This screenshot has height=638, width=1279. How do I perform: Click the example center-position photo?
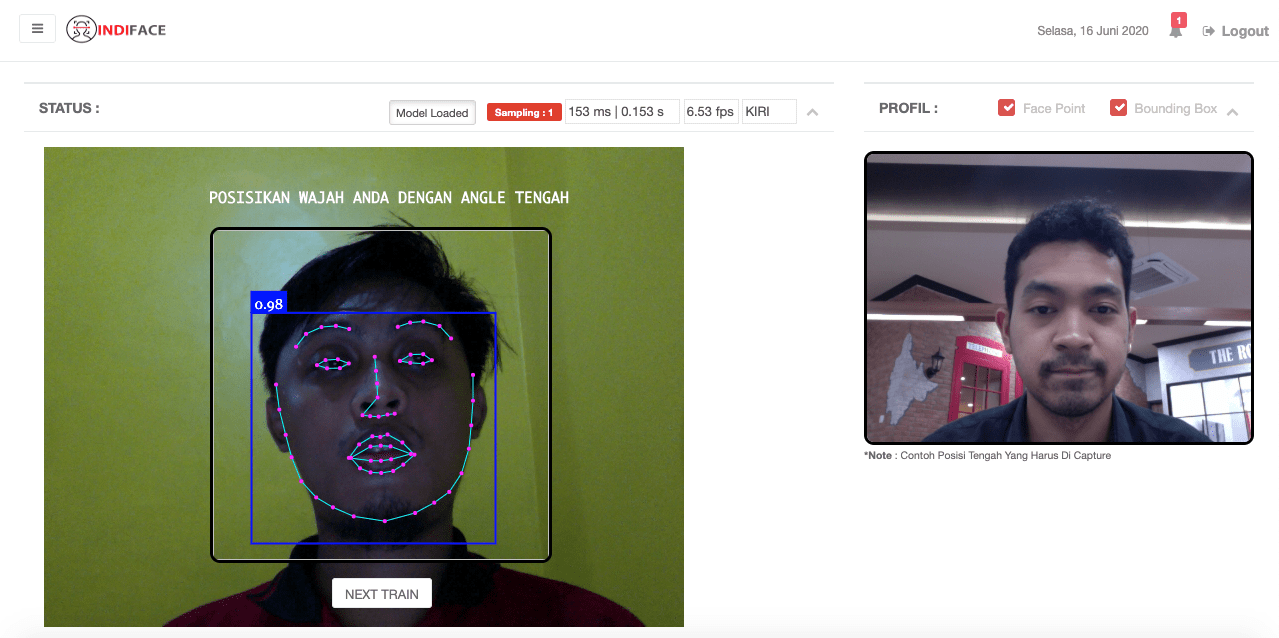[1058, 298]
